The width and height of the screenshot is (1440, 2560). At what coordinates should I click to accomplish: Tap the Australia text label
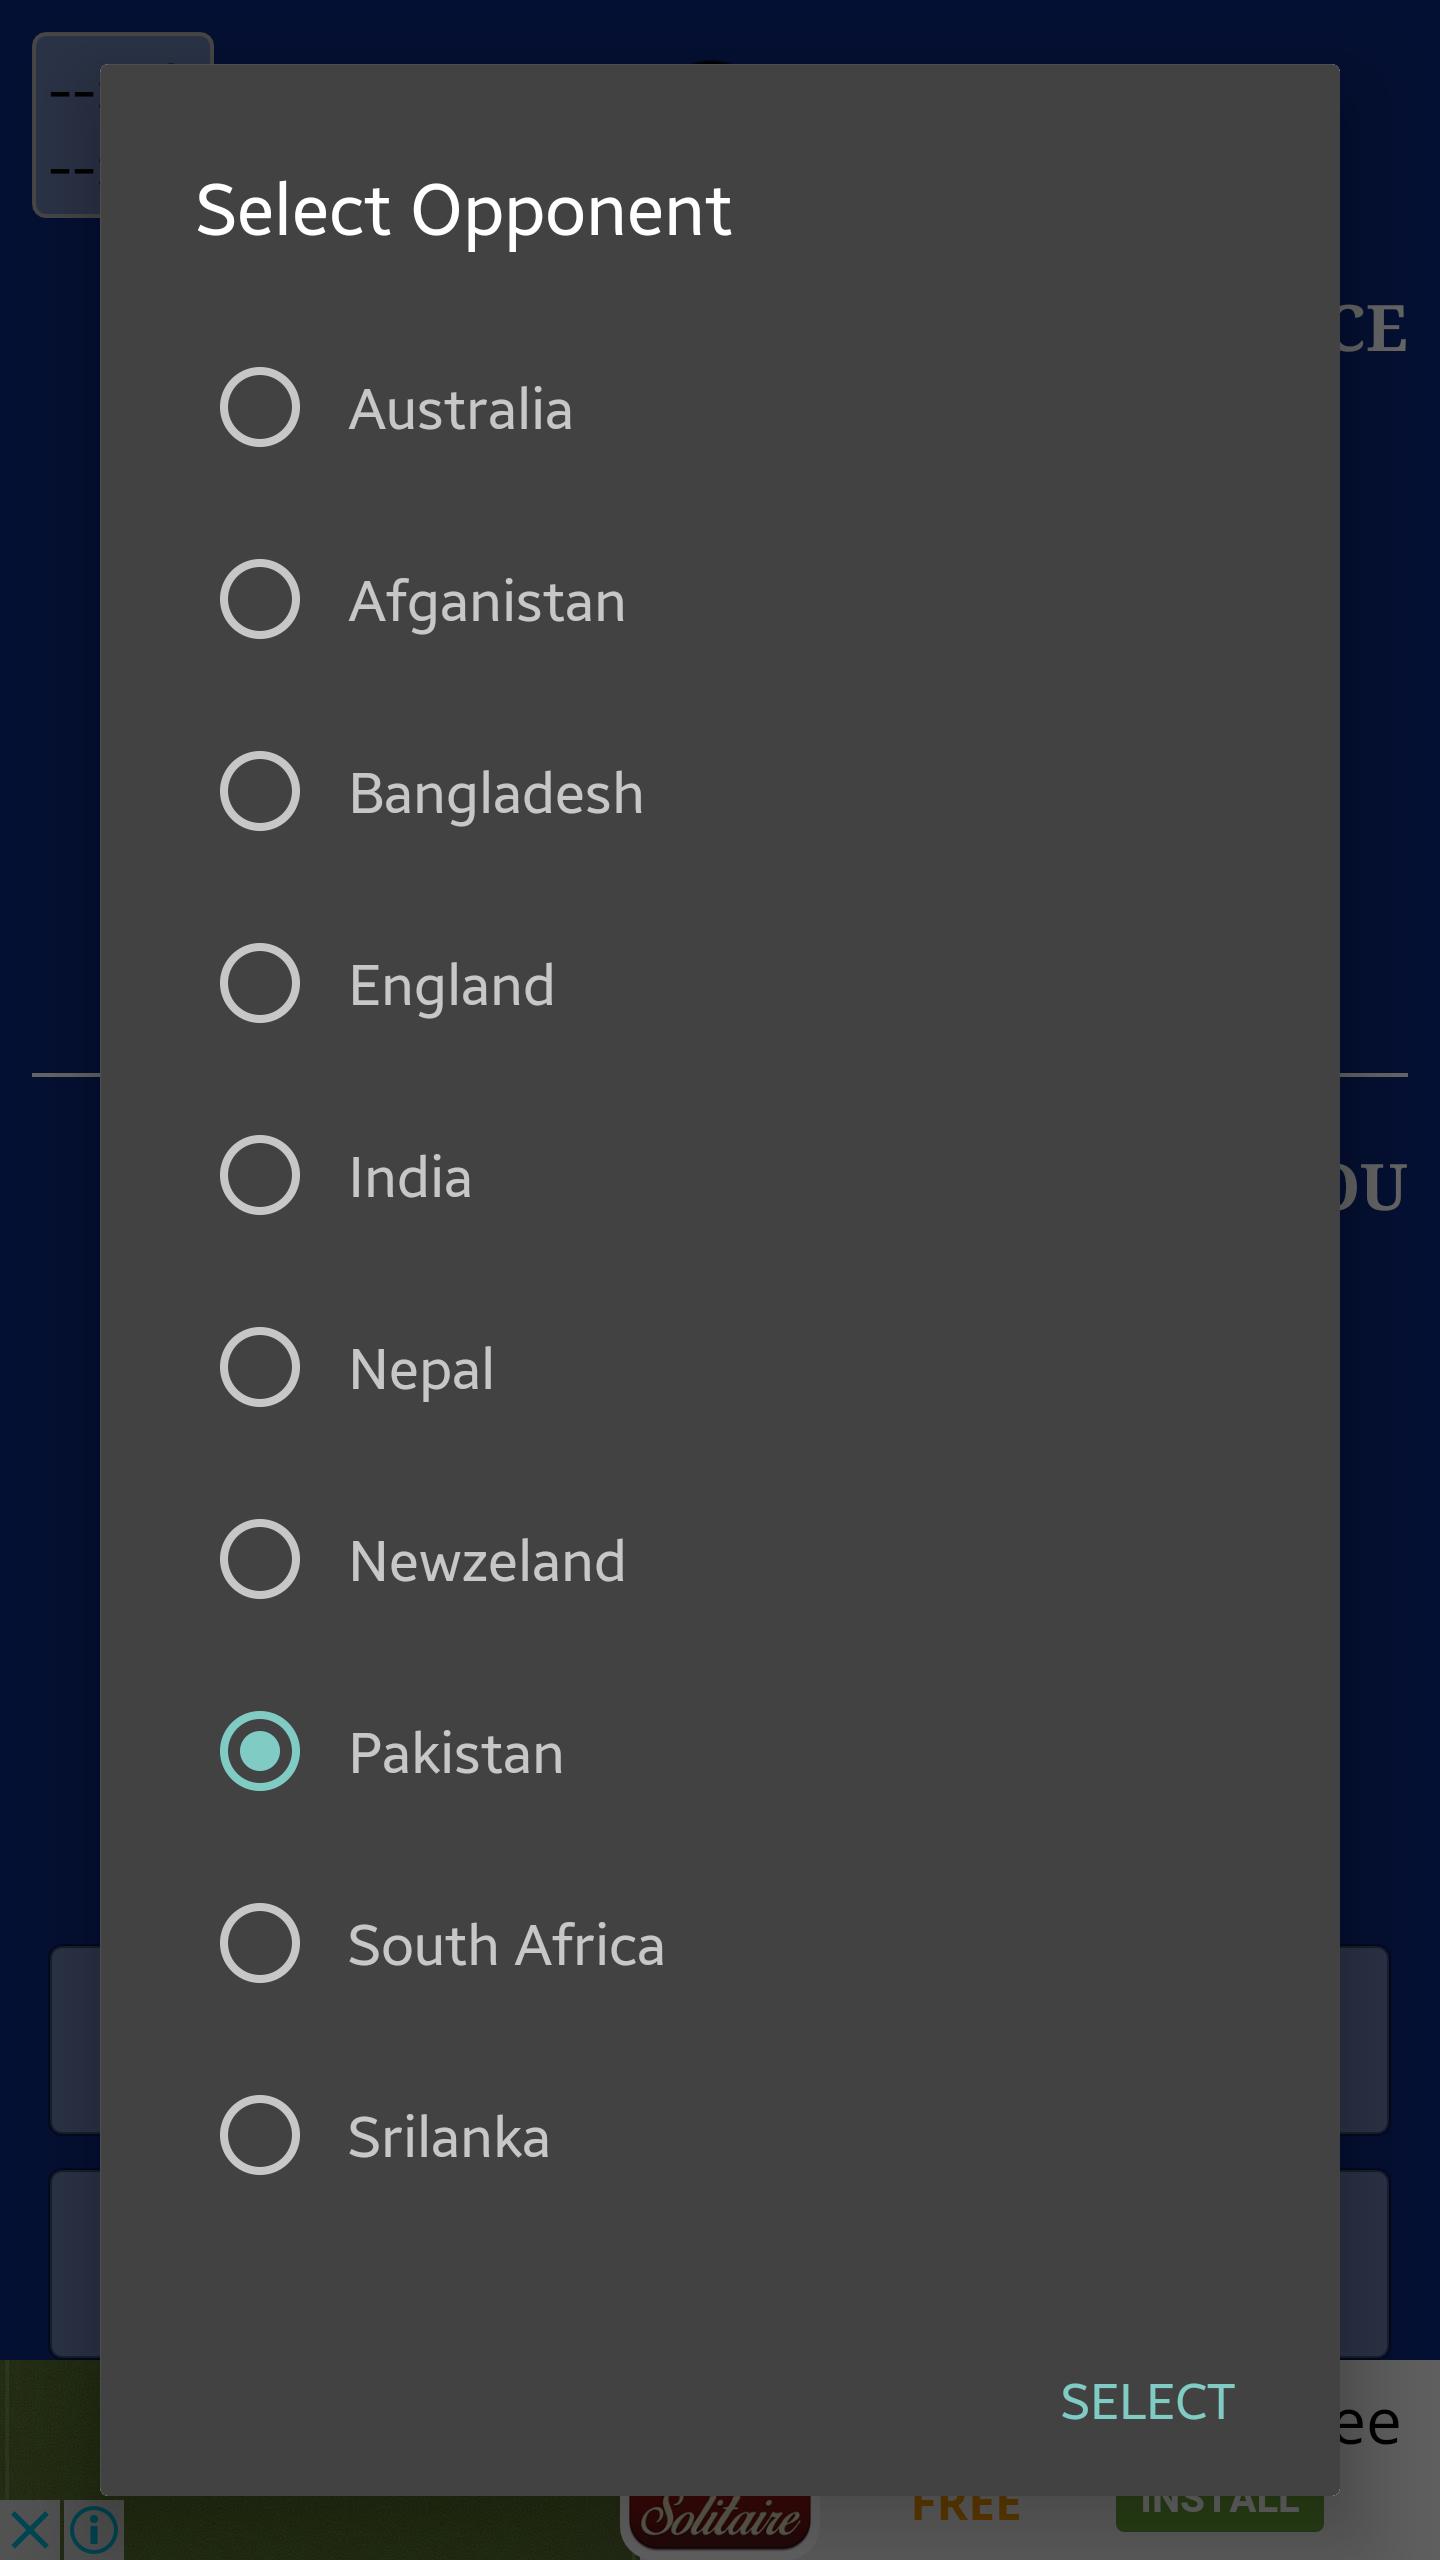(460, 409)
